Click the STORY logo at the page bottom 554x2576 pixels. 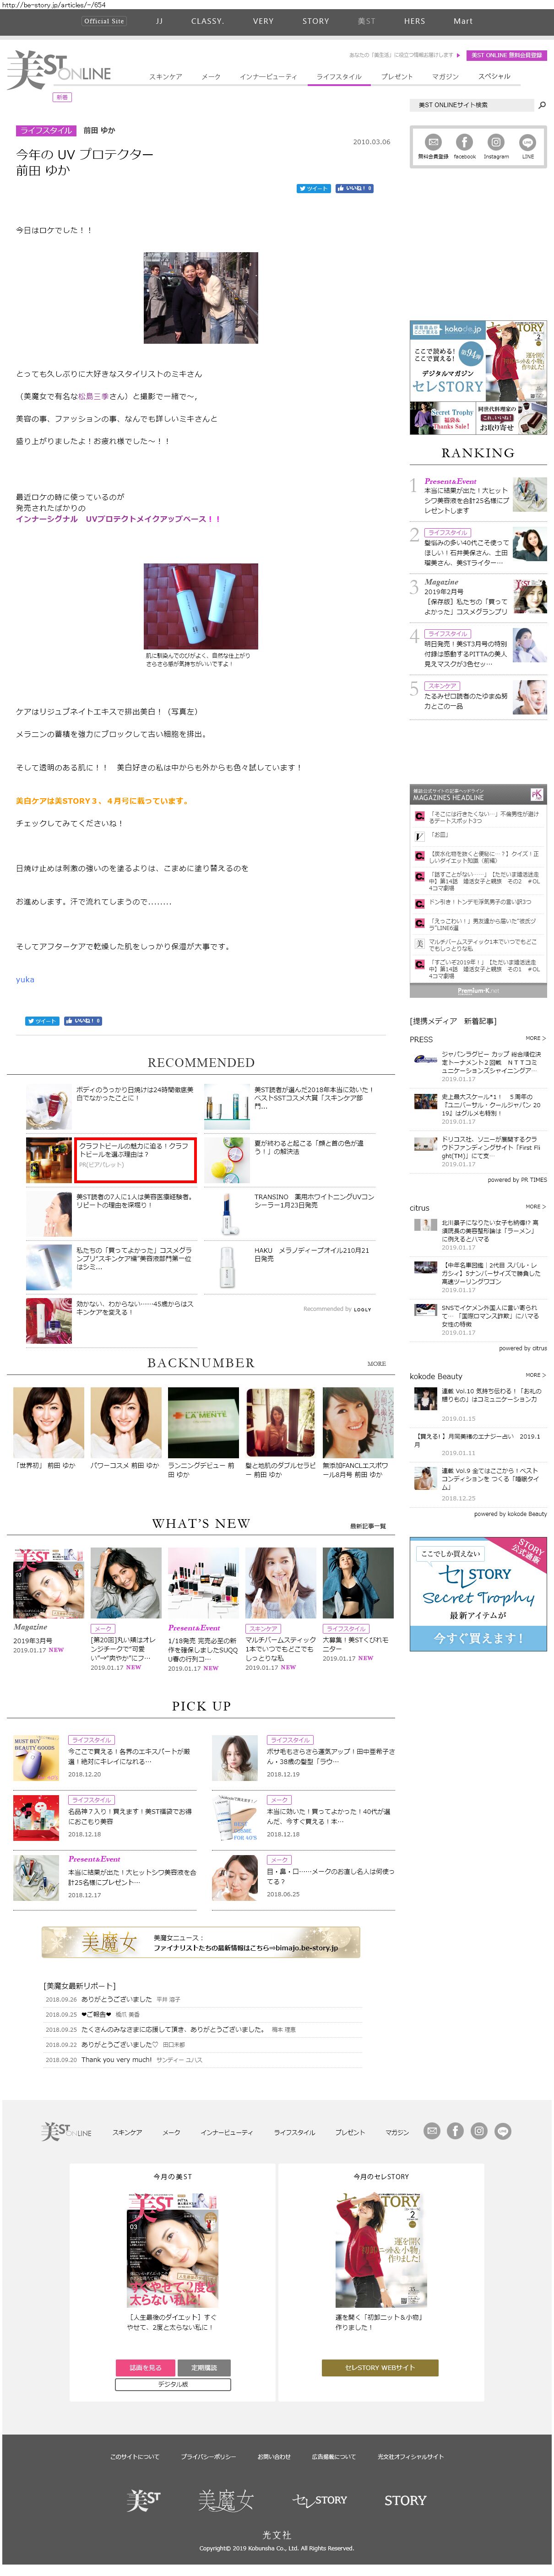coord(405,2500)
